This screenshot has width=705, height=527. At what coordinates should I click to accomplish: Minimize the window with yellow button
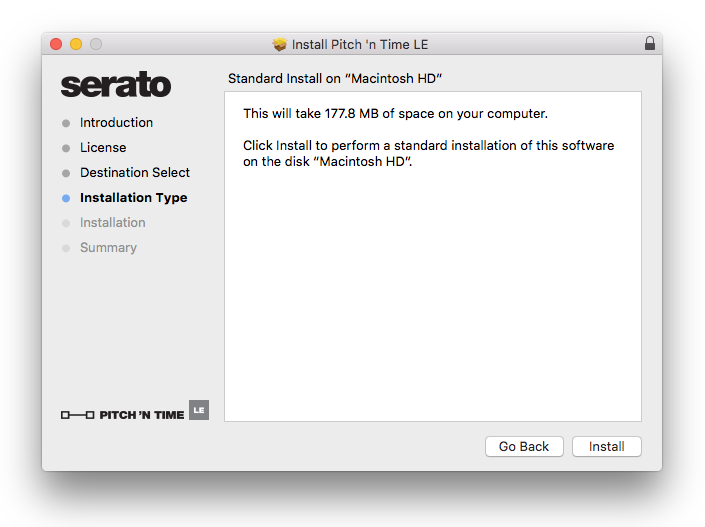point(76,44)
